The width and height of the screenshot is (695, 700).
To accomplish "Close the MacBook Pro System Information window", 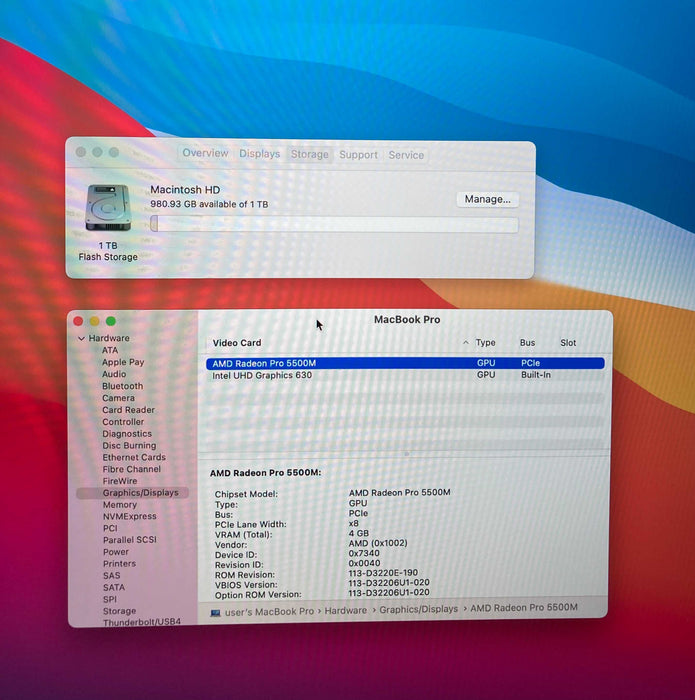I will pyautogui.click(x=78, y=321).
